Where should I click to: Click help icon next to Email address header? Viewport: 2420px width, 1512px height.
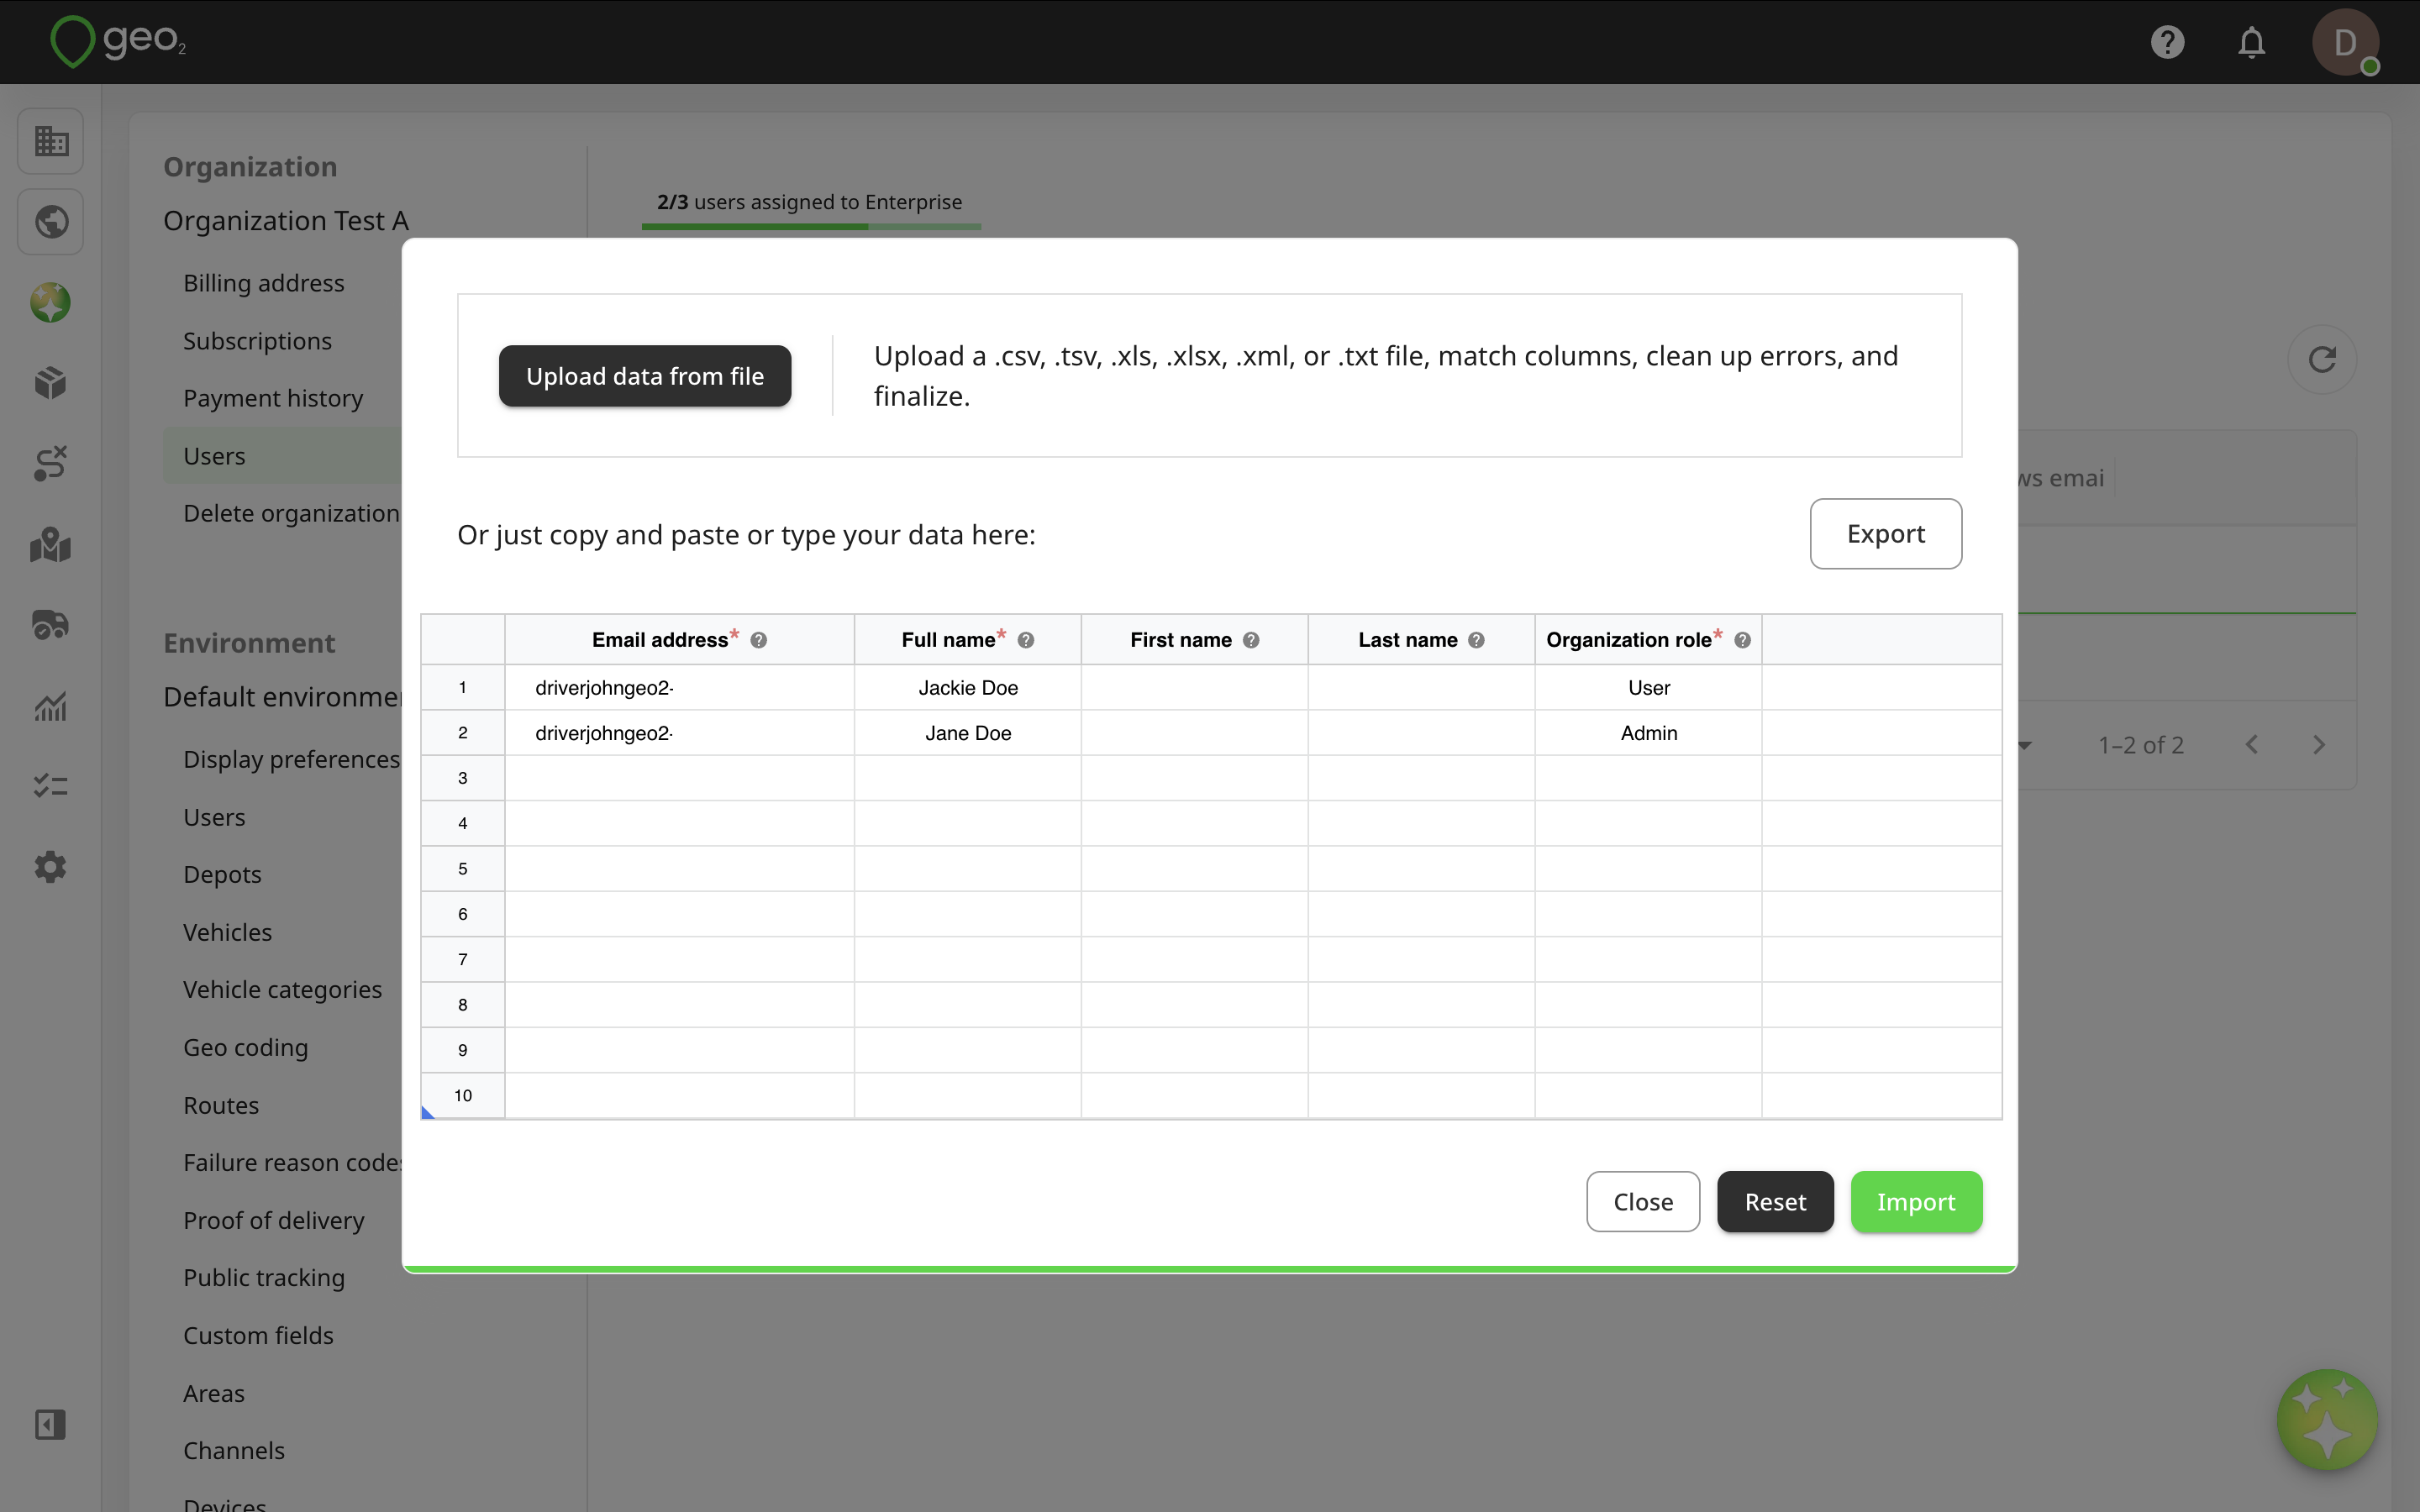pos(758,640)
